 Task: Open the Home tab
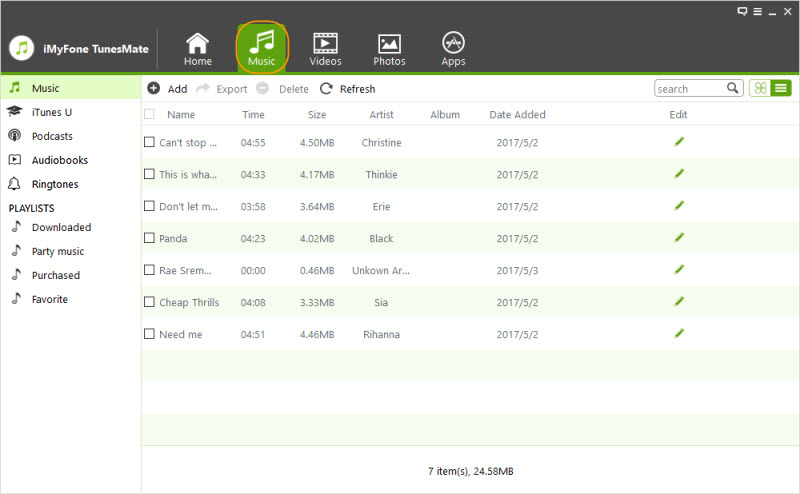pyautogui.click(x=197, y=49)
